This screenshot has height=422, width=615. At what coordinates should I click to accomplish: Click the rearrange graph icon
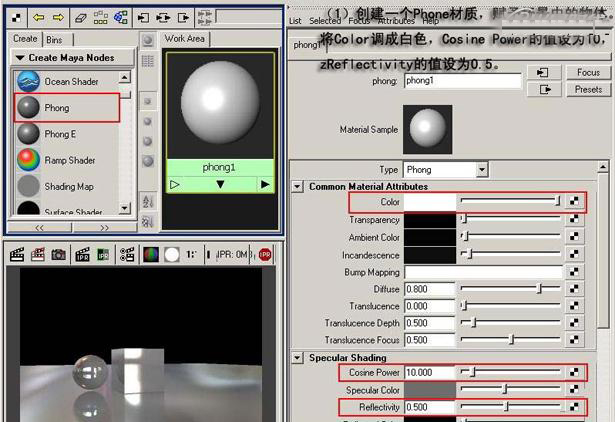click(100, 18)
